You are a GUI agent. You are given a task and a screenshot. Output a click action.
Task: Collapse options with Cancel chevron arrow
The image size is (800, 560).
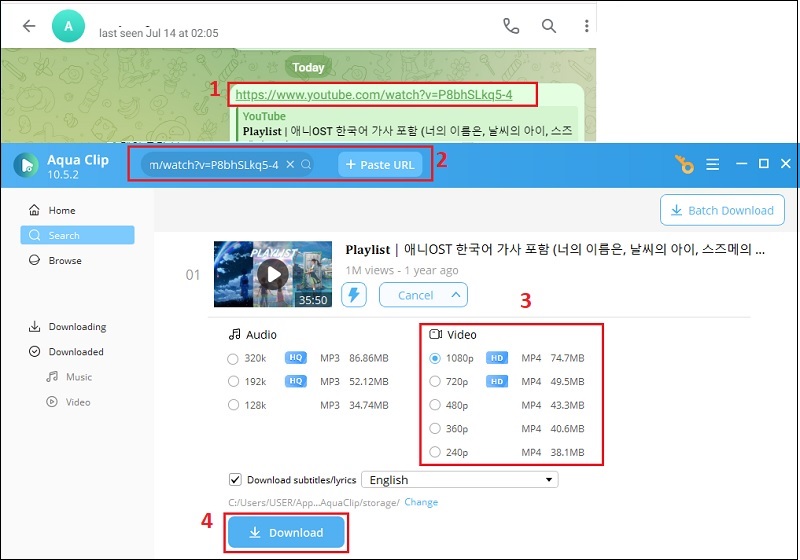[456, 295]
